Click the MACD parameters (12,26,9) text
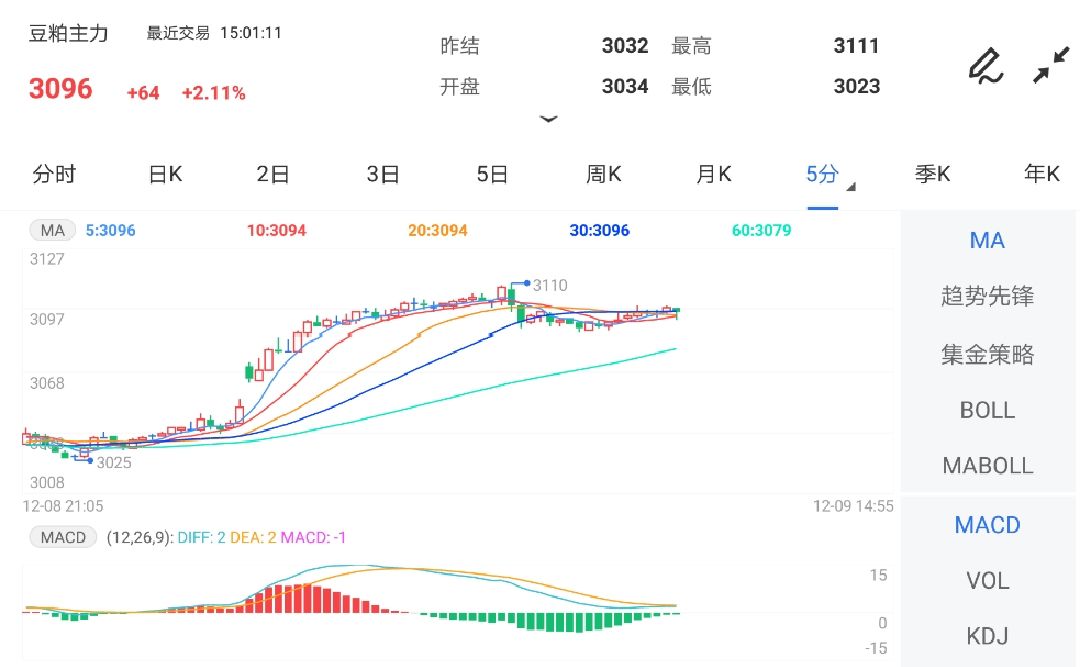Image resolution: width=1080 pixels, height=667 pixels. [x=140, y=537]
